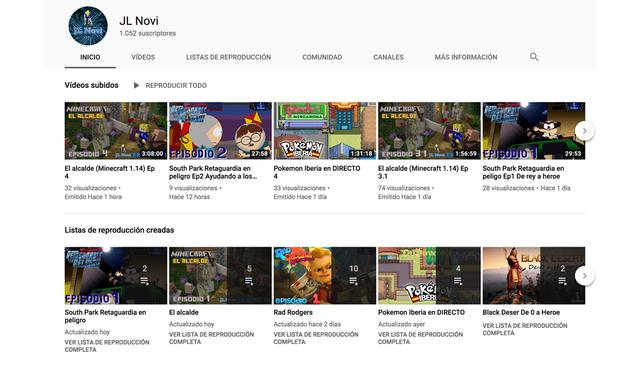Open the JL Novi channel avatar
The height and width of the screenshot is (368, 640).
(x=88, y=26)
